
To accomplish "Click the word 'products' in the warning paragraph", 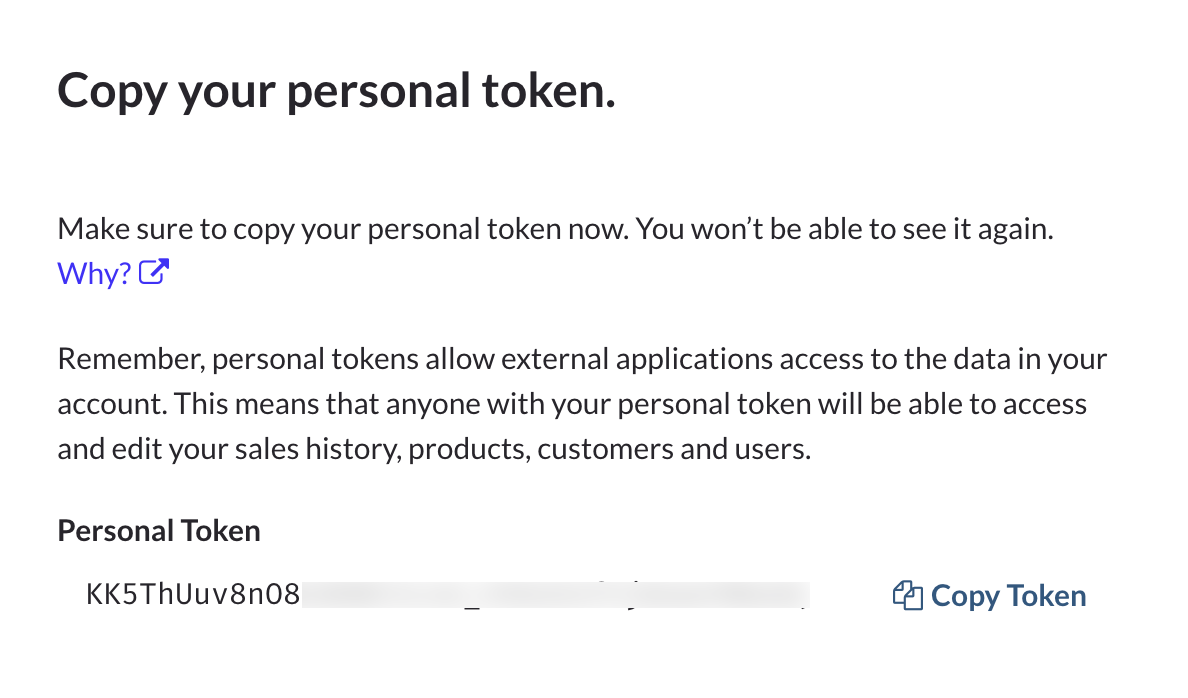I will point(469,450).
